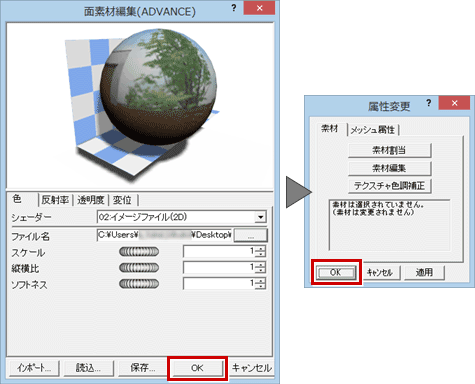Click the スケール slider wheel

pos(139,252)
